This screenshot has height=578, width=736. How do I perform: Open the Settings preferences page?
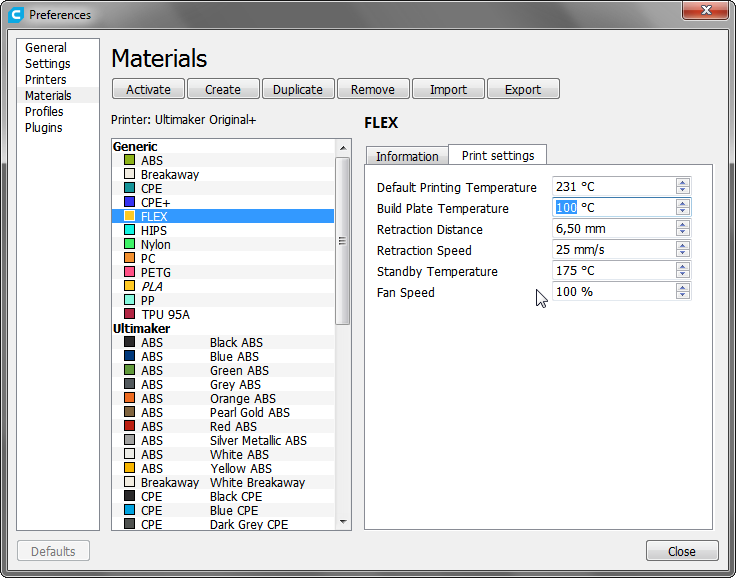click(58, 63)
